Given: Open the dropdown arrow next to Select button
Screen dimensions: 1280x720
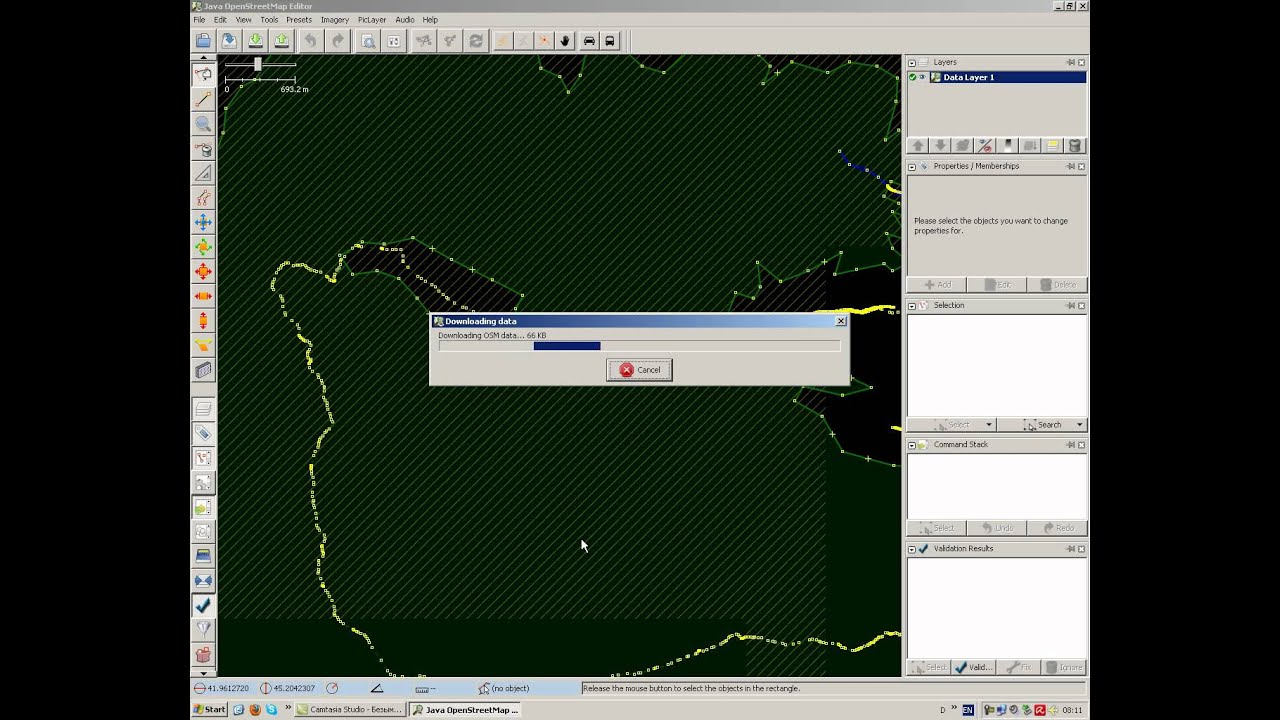Looking at the screenshot, I should [x=989, y=425].
